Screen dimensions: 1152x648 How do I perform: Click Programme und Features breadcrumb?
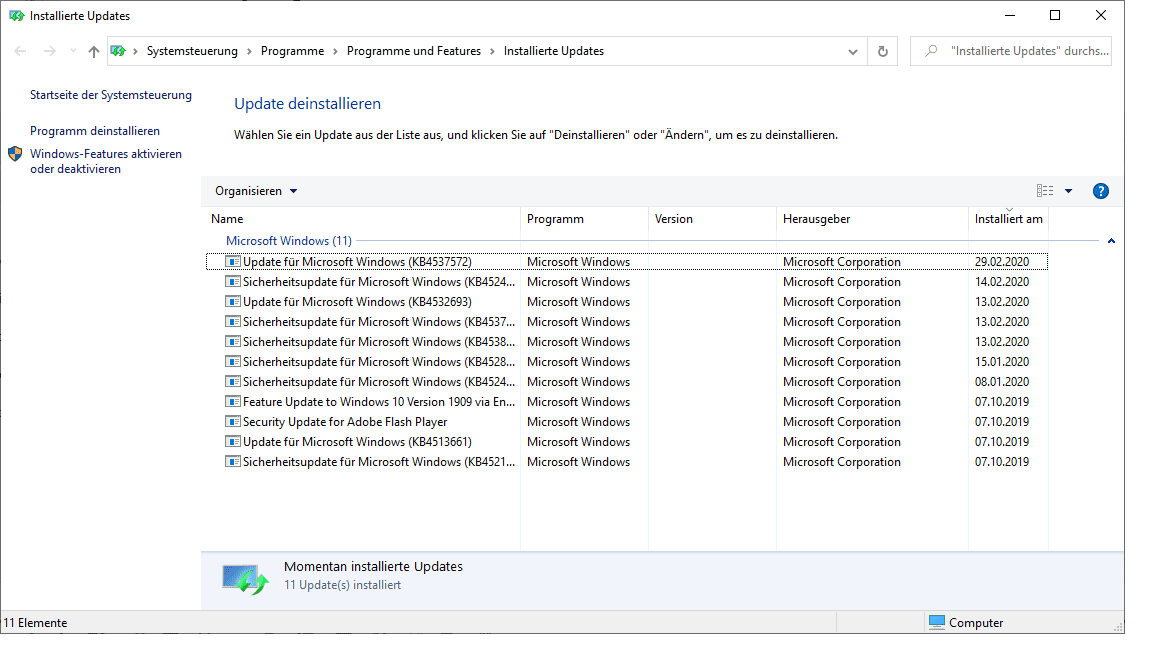(x=414, y=51)
